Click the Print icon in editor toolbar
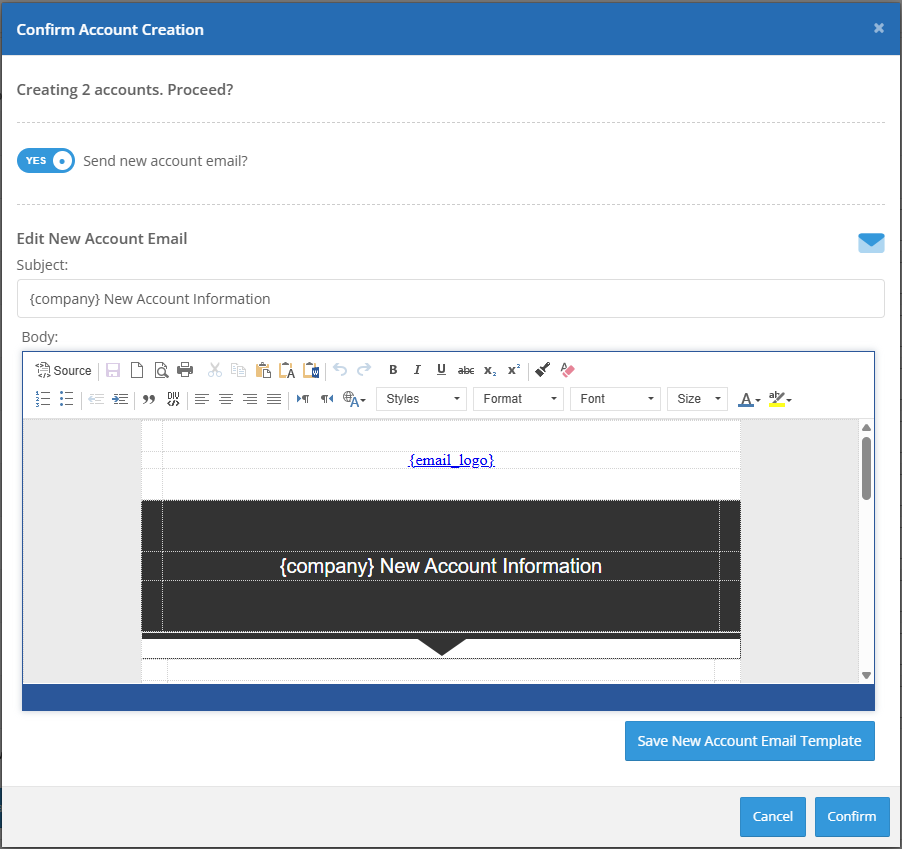902x849 pixels. click(x=185, y=370)
